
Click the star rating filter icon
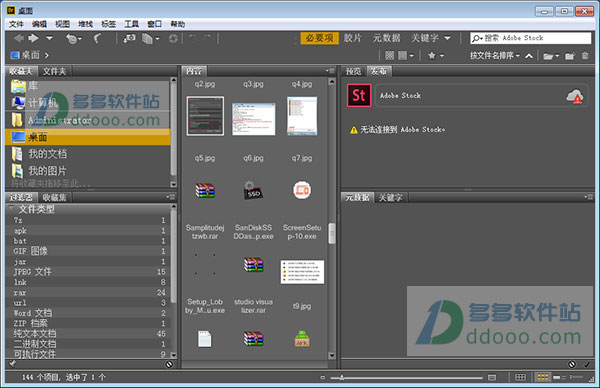click(432, 55)
